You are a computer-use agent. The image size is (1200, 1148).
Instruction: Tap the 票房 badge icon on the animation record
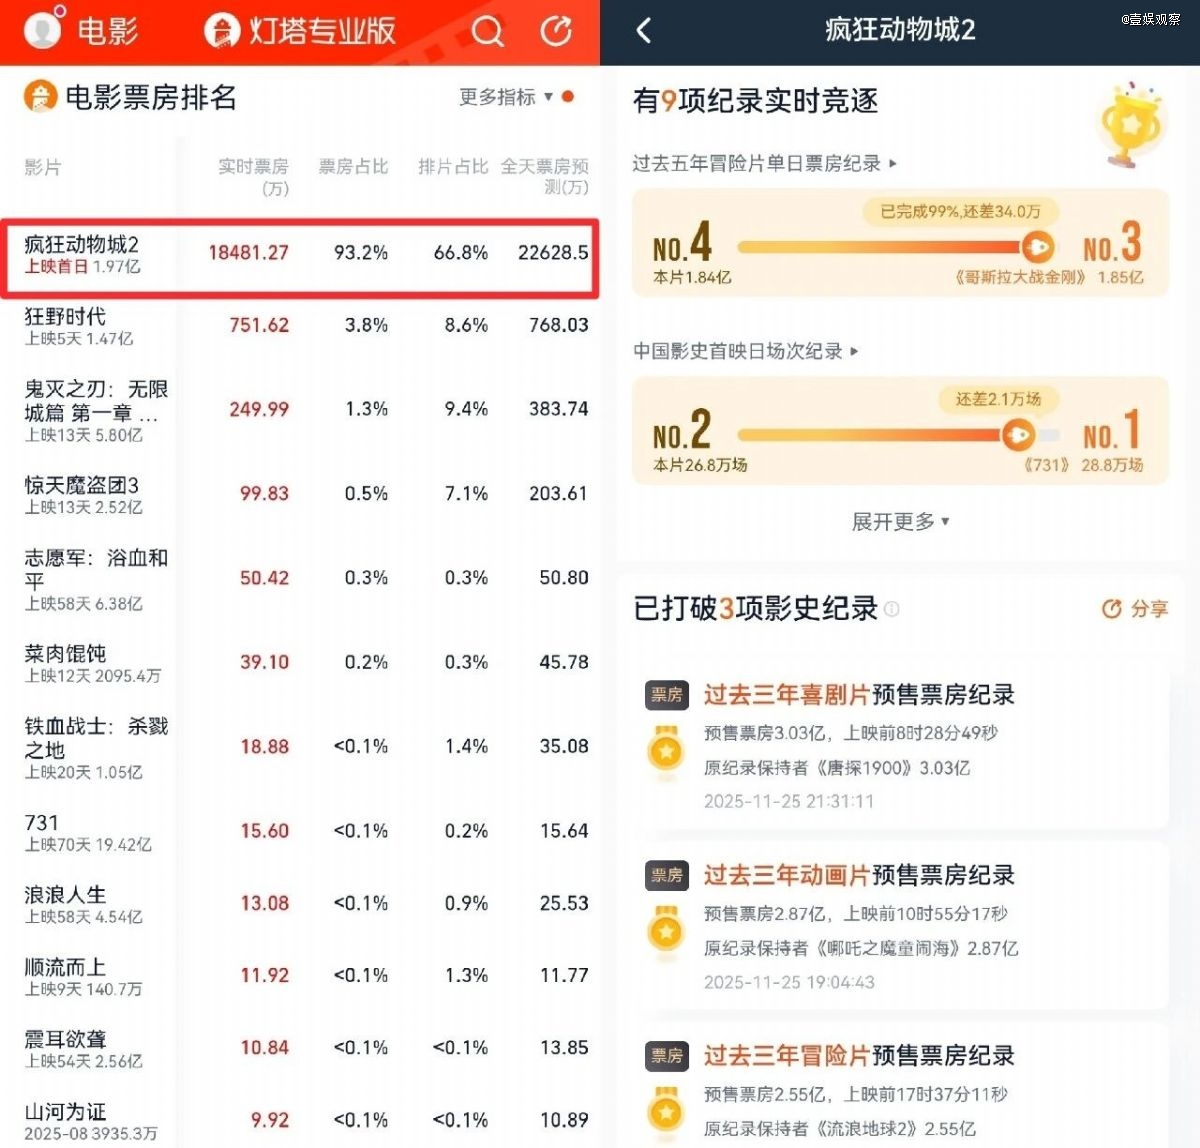click(x=667, y=875)
